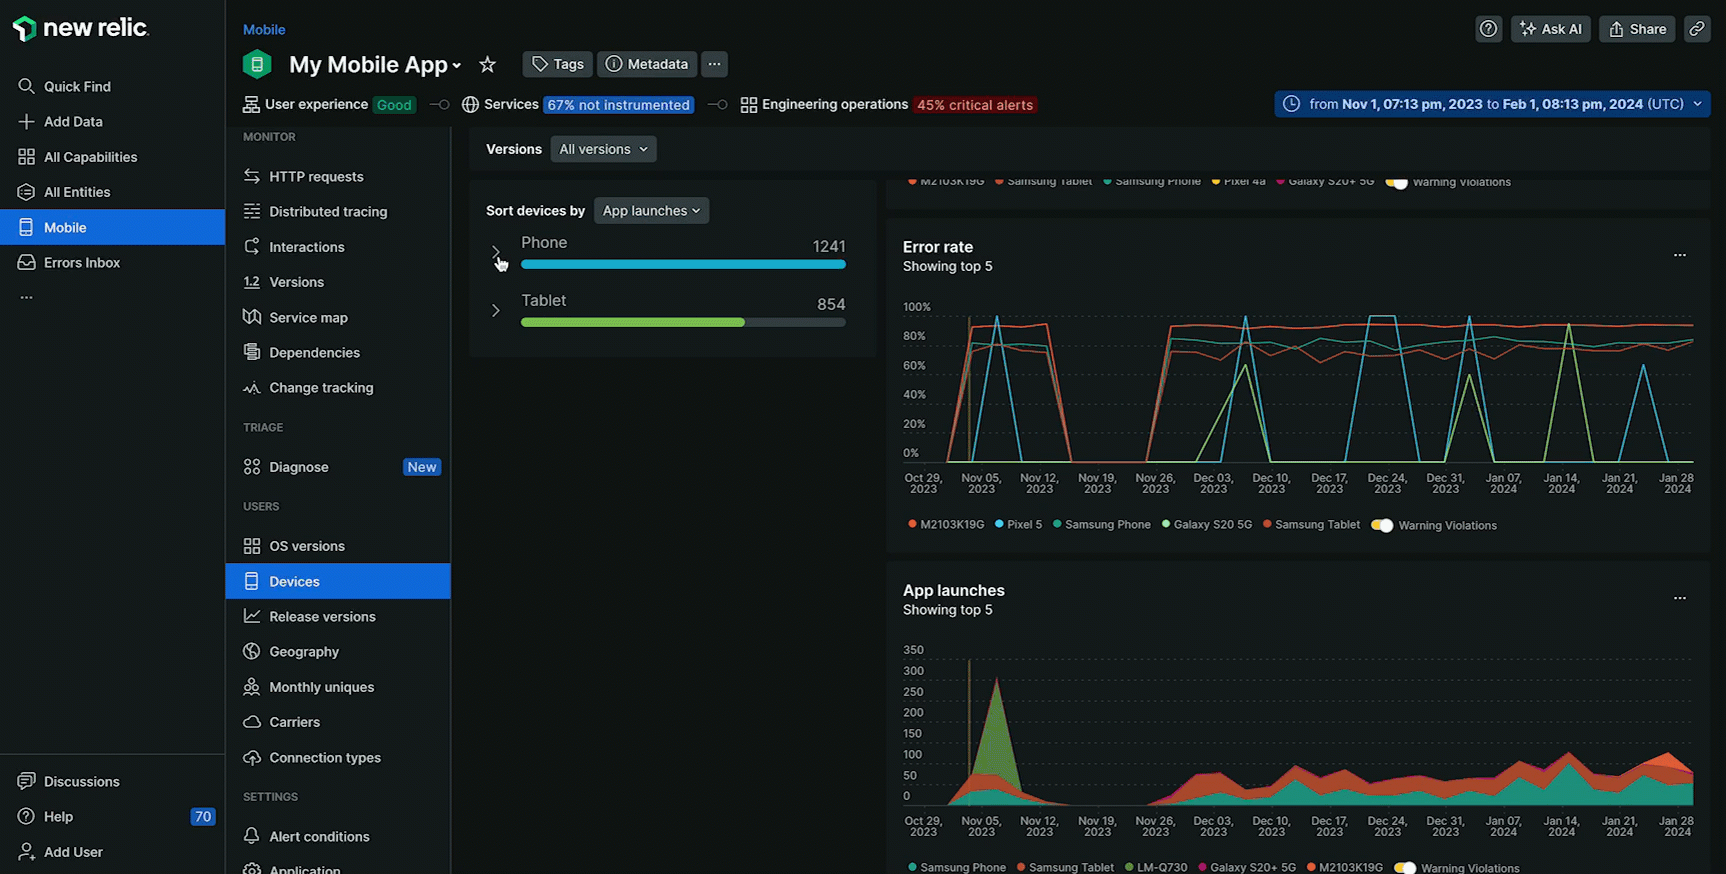Toggle Warning Violations on Error rate chart
The image size is (1726, 874).
(x=1382, y=525)
